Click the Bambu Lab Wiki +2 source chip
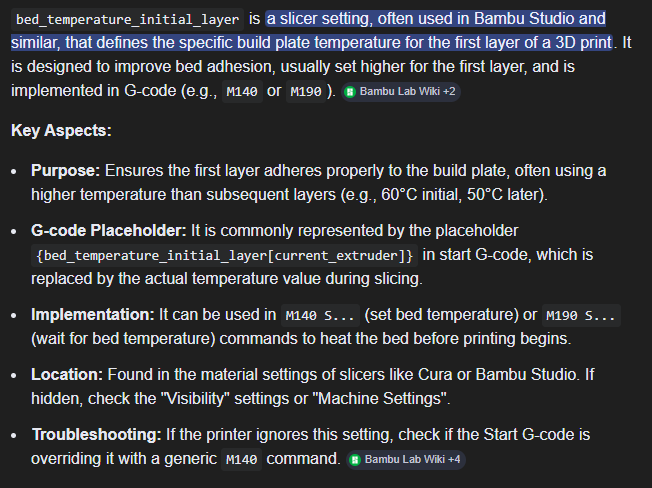Image resolution: width=652 pixels, height=488 pixels. tap(400, 91)
